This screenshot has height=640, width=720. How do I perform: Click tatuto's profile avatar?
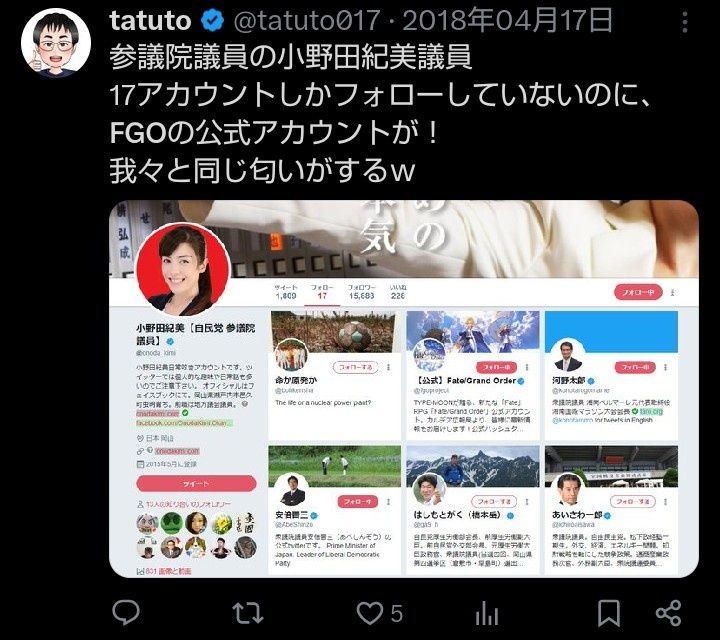56,43
